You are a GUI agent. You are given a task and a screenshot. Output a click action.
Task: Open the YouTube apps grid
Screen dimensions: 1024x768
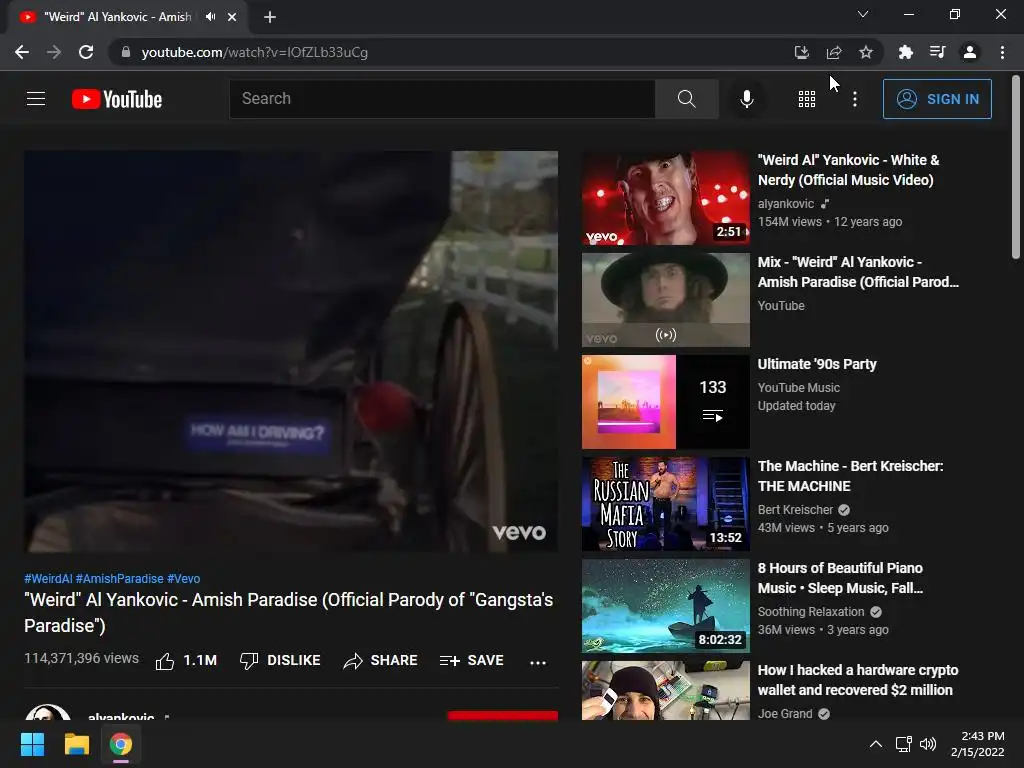(x=807, y=99)
